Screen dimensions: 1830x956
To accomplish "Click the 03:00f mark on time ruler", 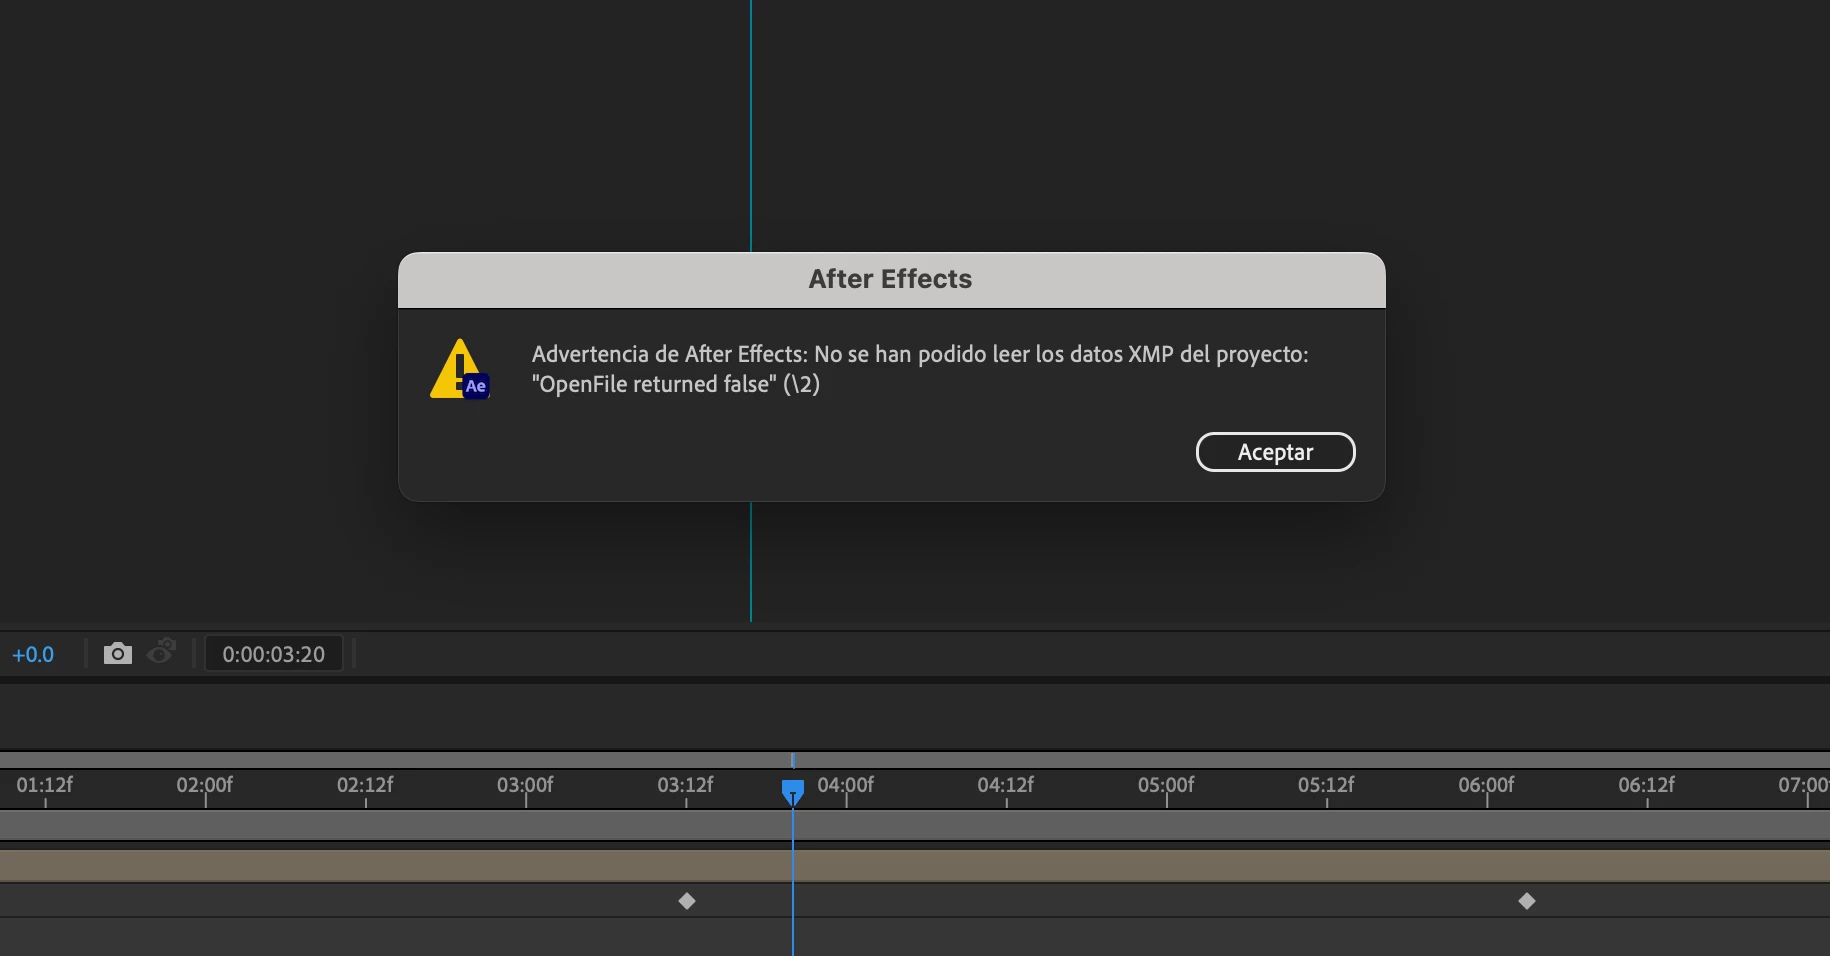I will (x=525, y=785).
